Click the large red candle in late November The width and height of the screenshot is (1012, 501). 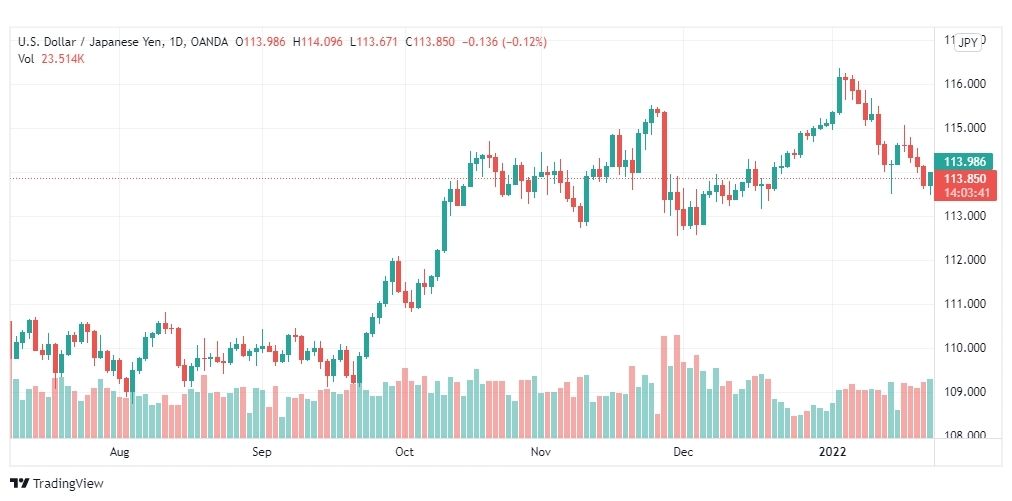[664, 156]
